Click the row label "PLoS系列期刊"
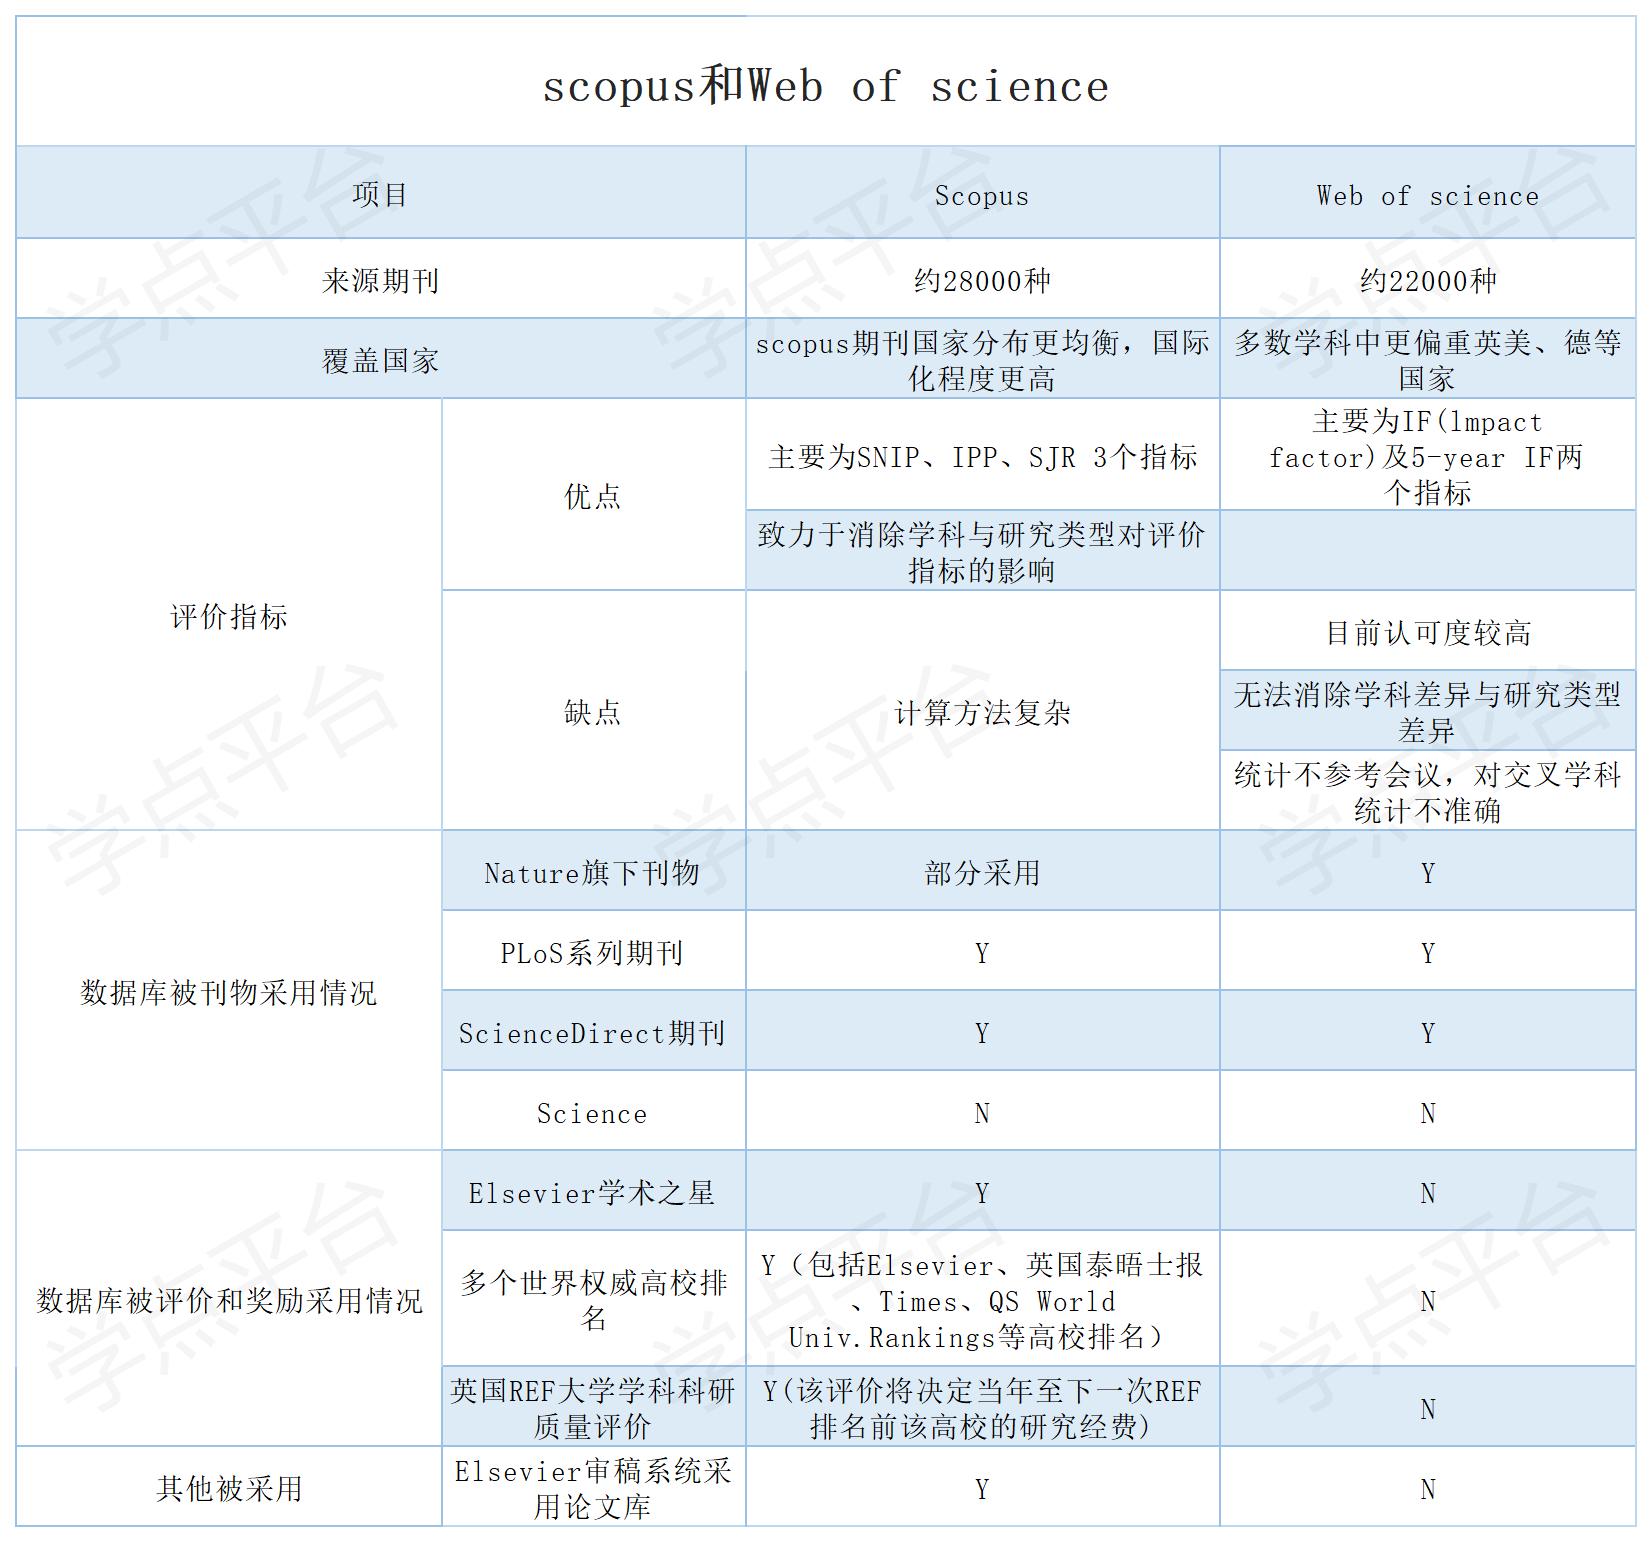Image resolution: width=1652 pixels, height=1542 pixels. [593, 952]
